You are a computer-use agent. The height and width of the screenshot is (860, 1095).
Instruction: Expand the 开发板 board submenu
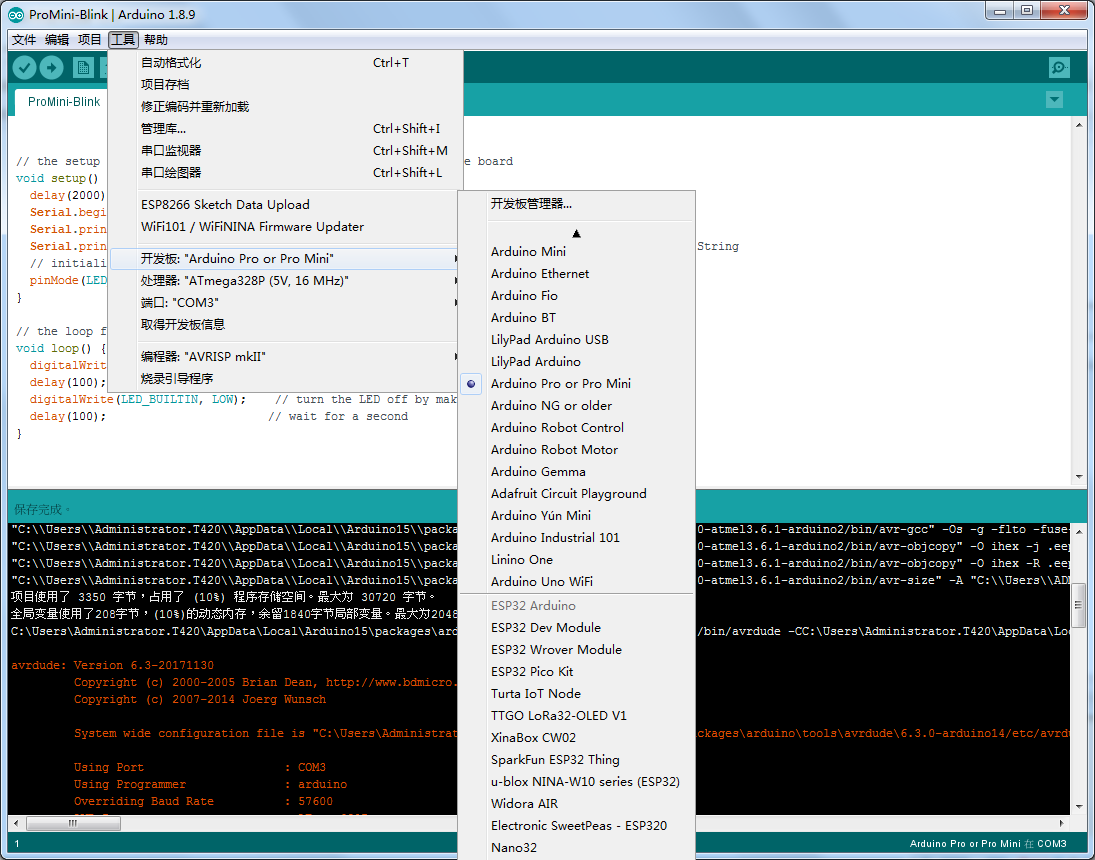(286, 258)
